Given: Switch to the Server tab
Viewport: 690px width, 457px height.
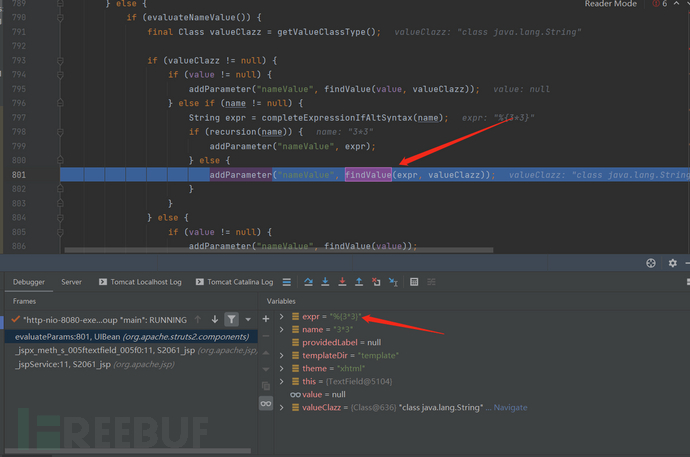Looking at the screenshot, I should point(72,283).
